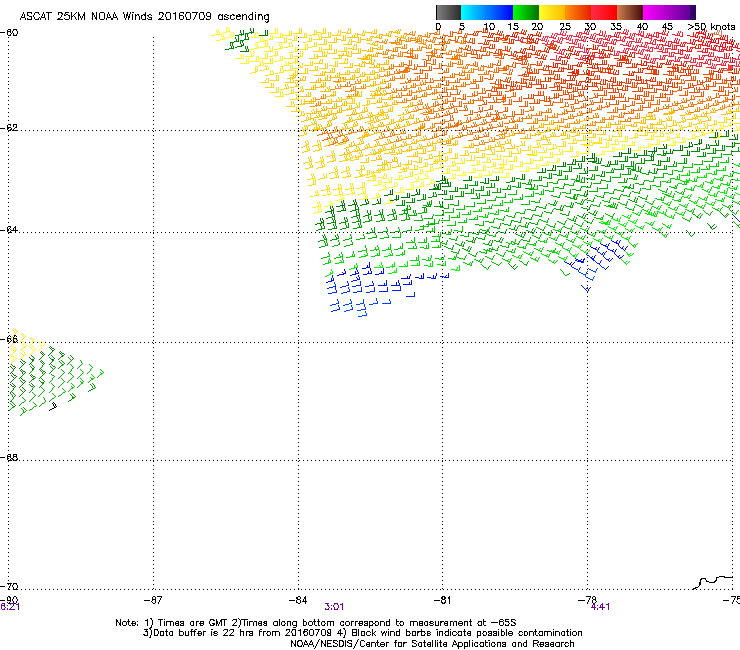Click the -81 longitude axis label

tap(442, 600)
